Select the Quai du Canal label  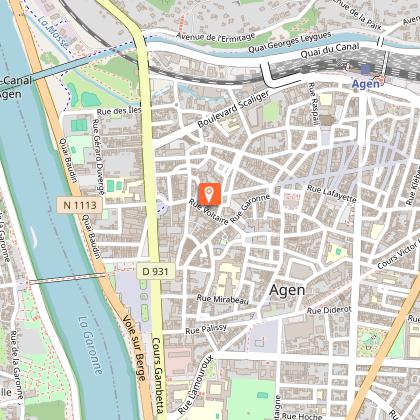click(330, 50)
